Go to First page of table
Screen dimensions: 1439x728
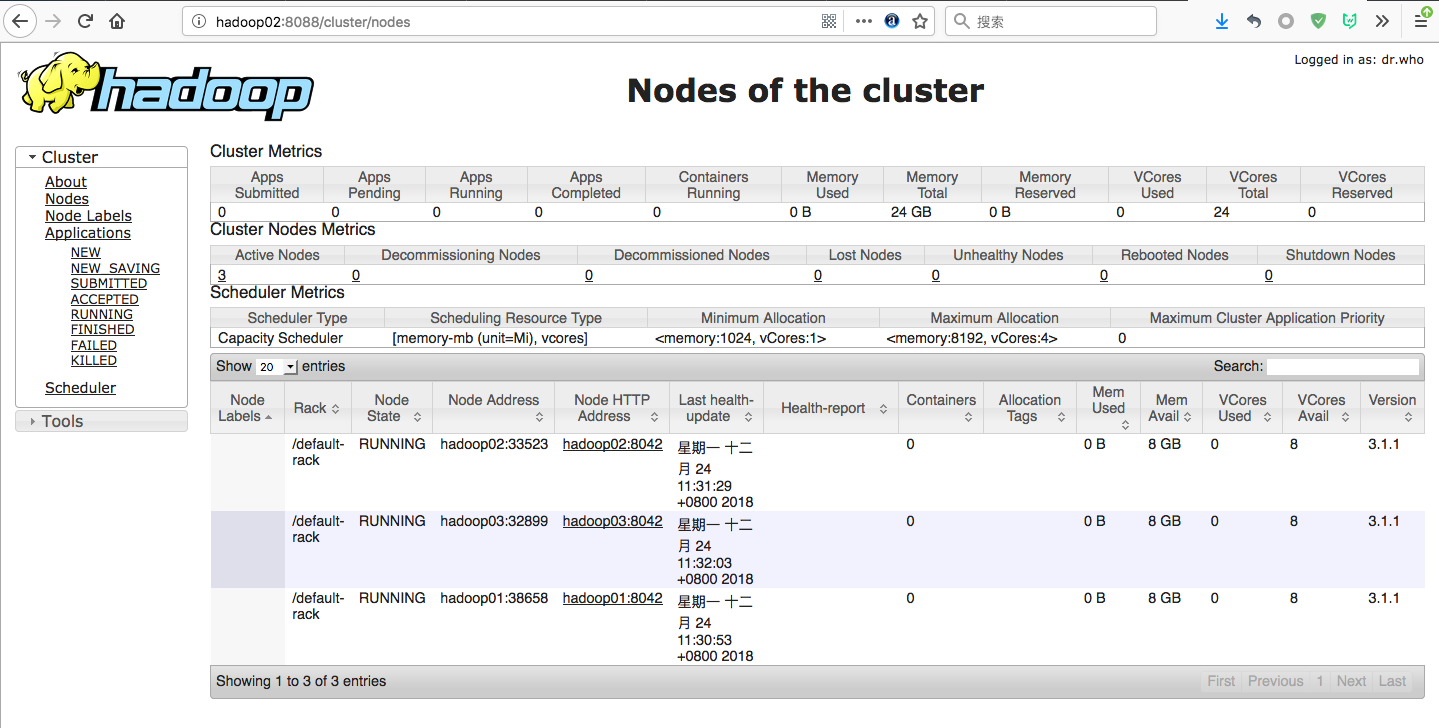tap(1221, 681)
